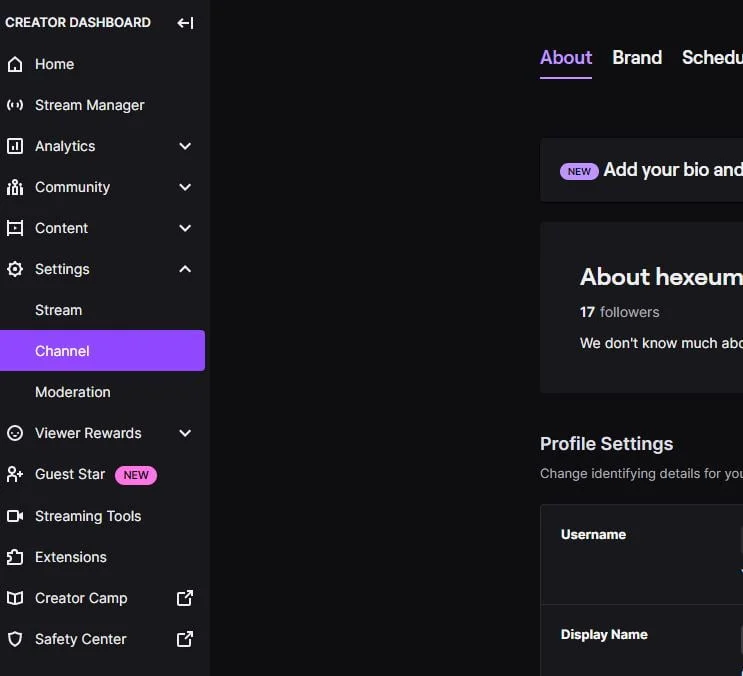The height and width of the screenshot is (676, 743).
Task: Click the NEW badge on bio banner
Action: [579, 171]
